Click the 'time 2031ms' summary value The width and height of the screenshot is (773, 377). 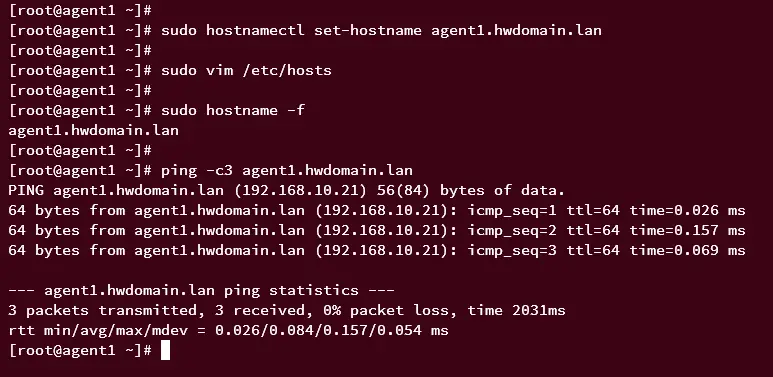pyautogui.click(x=516, y=310)
